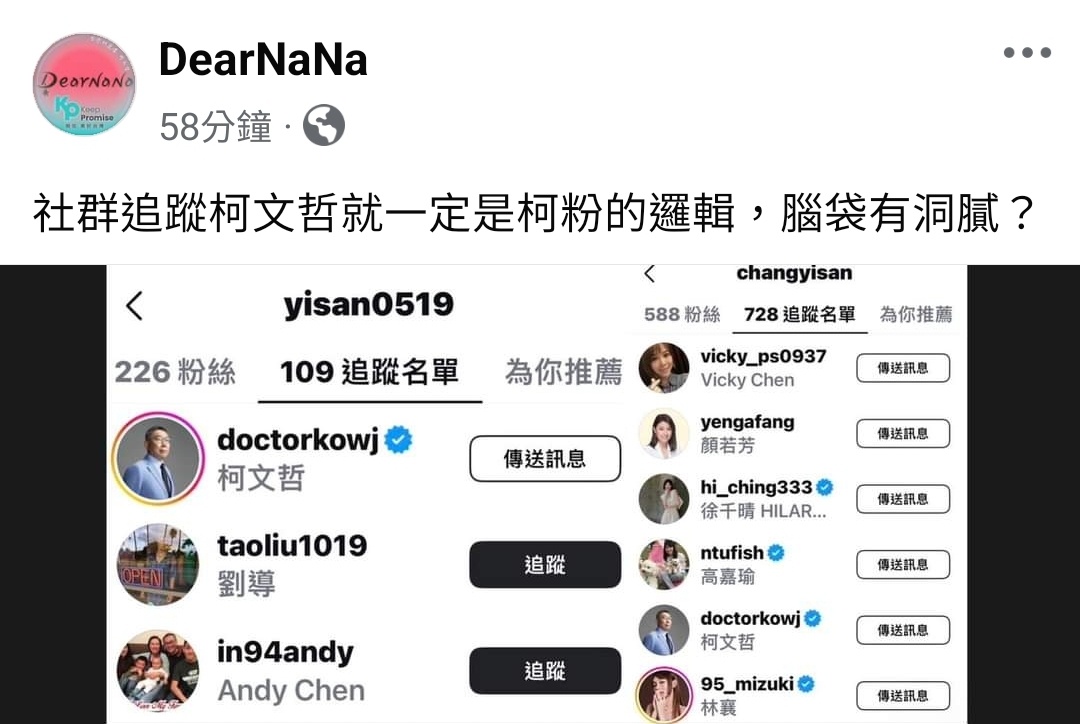Screen dimensions: 1080x724
Task: Open the DearNaNa page name link
Action: [x=263, y=59]
